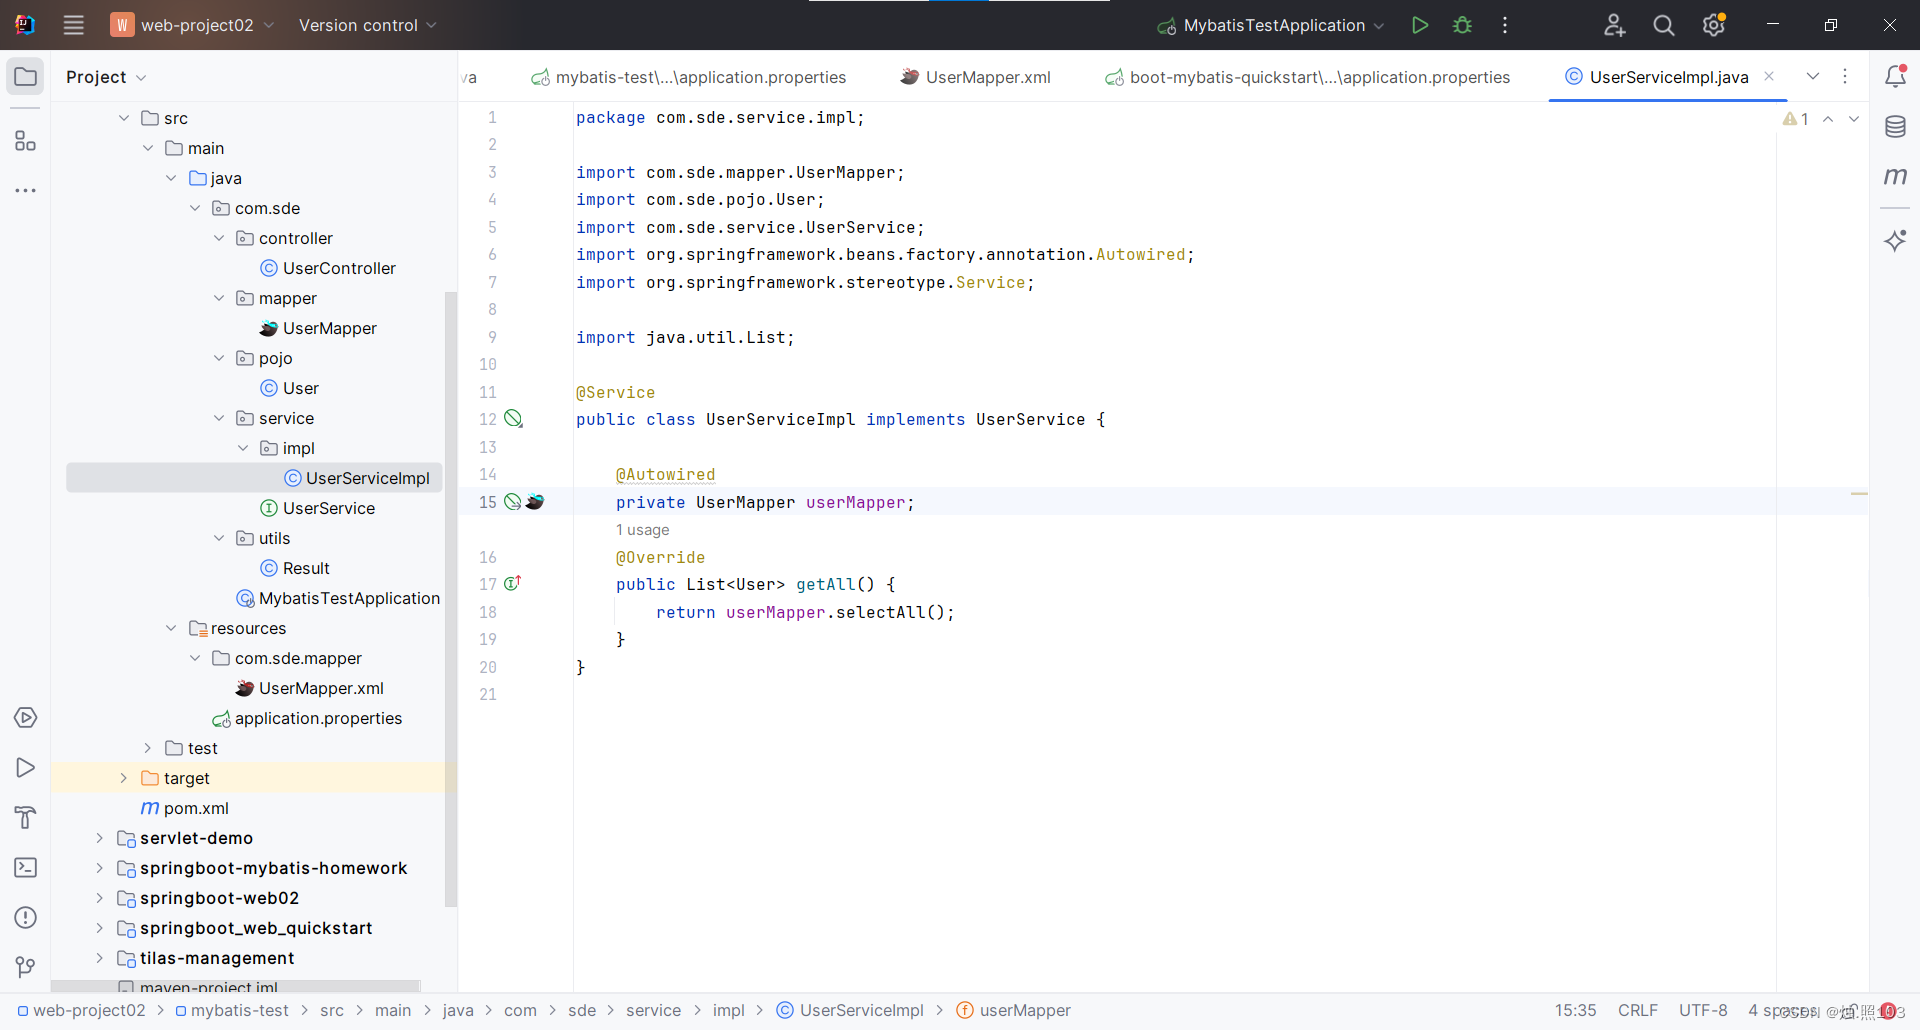Image resolution: width=1920 pixels, height=1030 pixels.
Task: Click the project tree vertical scrollbar
Action: click(x=450, y=598)
